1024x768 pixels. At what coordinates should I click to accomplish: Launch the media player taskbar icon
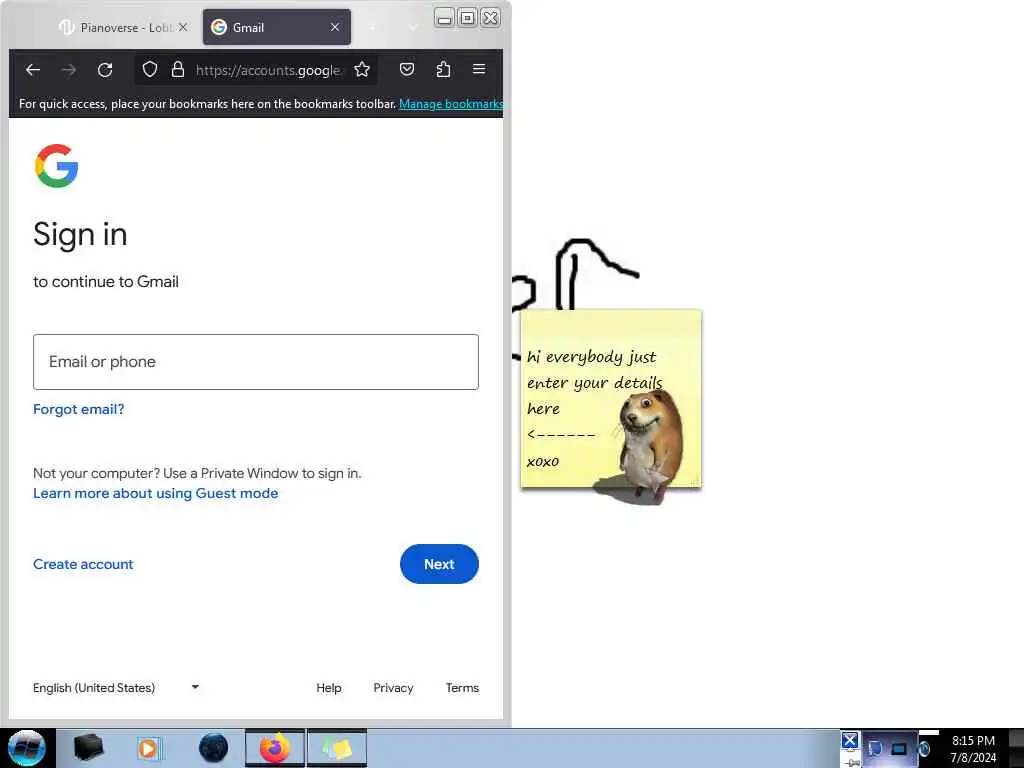pos(149,748)
